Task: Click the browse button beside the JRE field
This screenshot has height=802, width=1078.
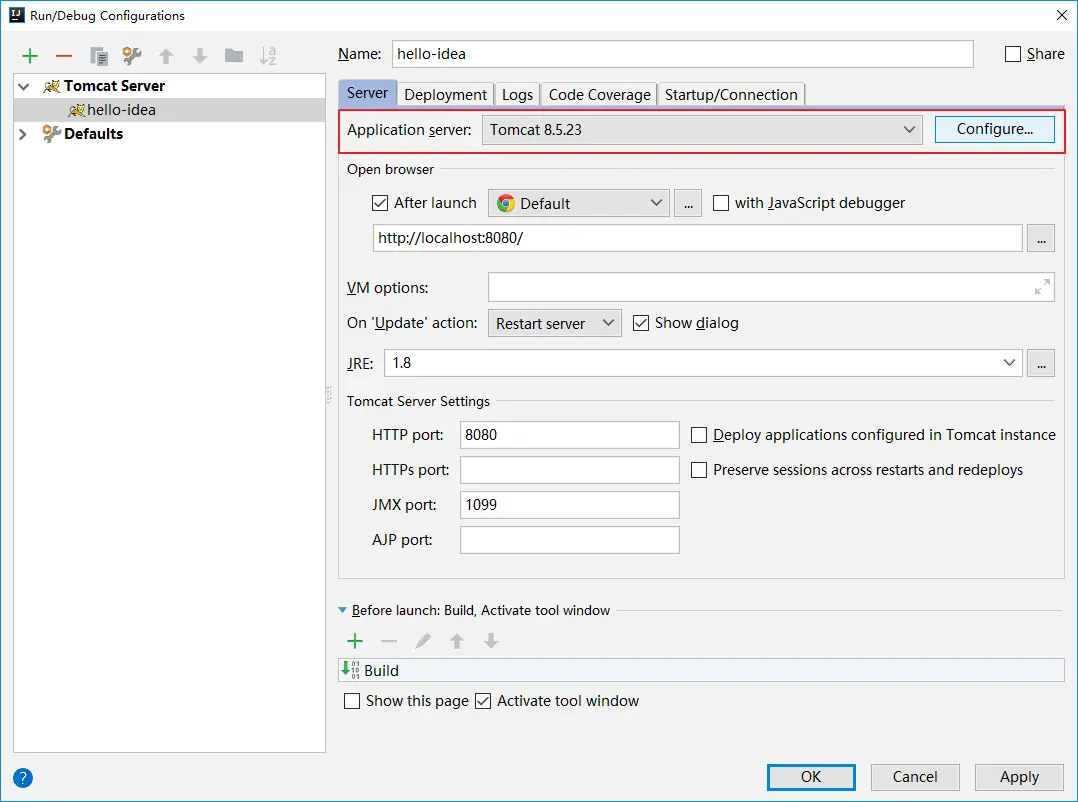Action: (1041, 363)
